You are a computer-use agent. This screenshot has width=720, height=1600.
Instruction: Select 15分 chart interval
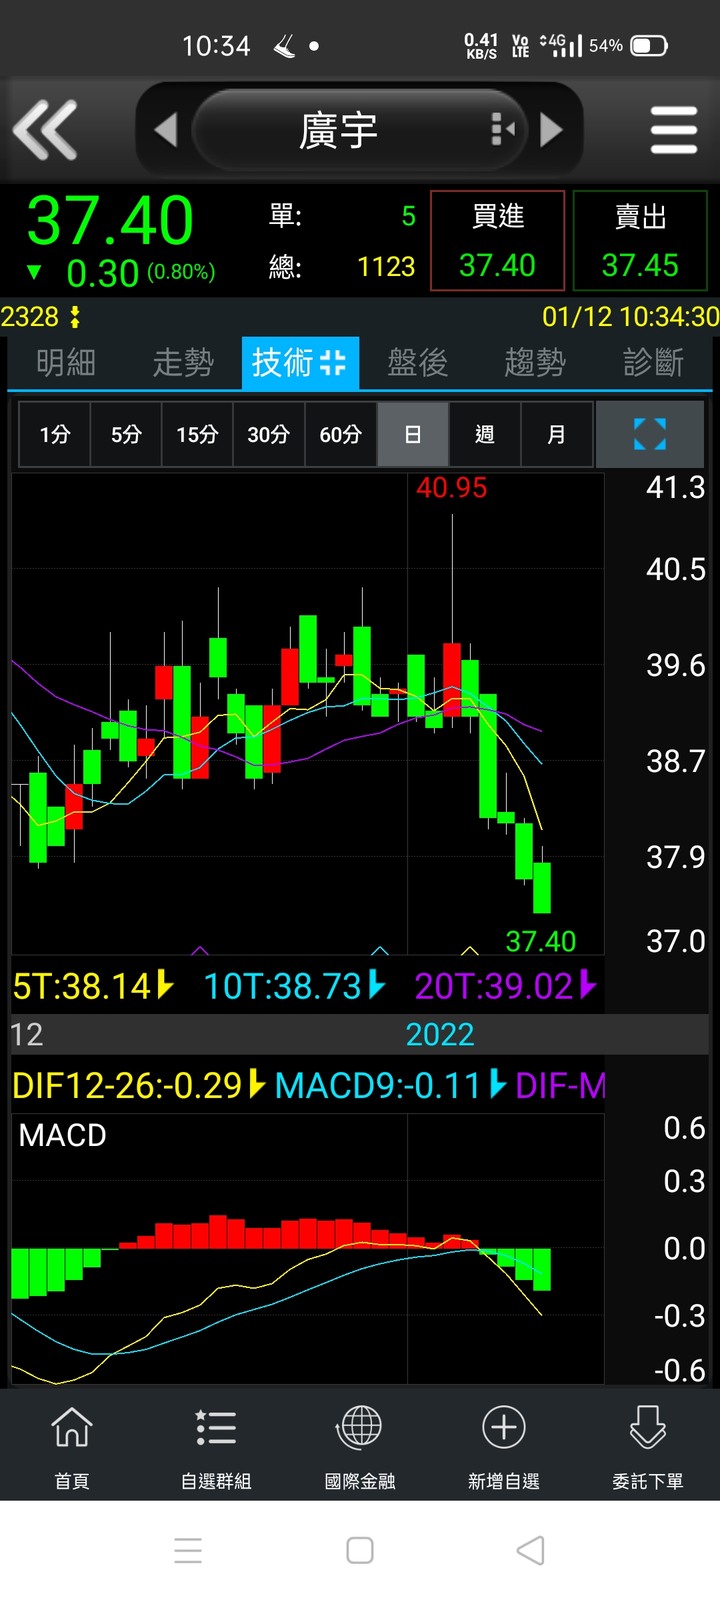point(197,434)
